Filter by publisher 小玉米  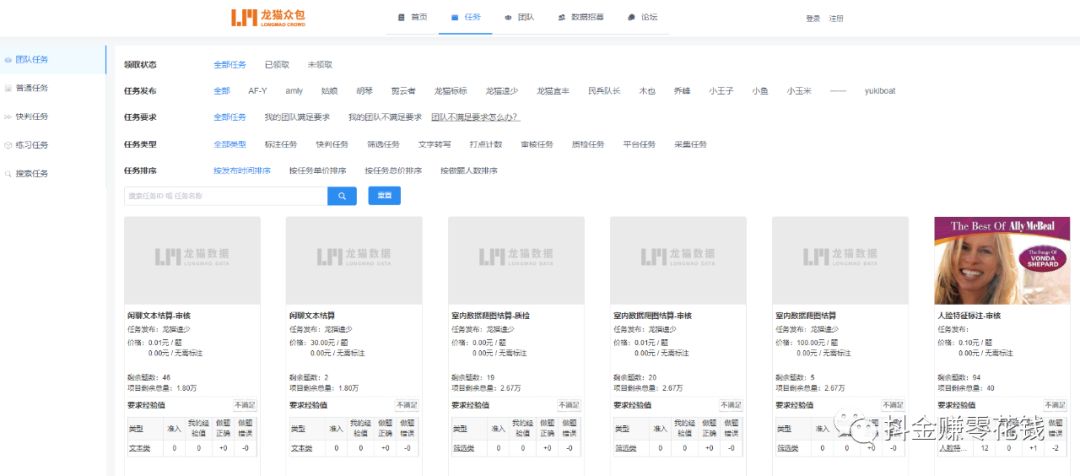click(x=799, y=91)
